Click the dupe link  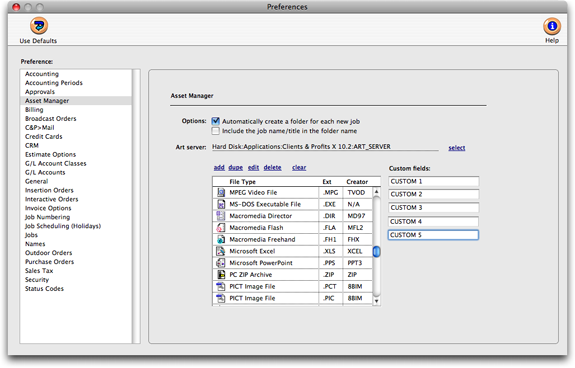[x=235, y=168]
